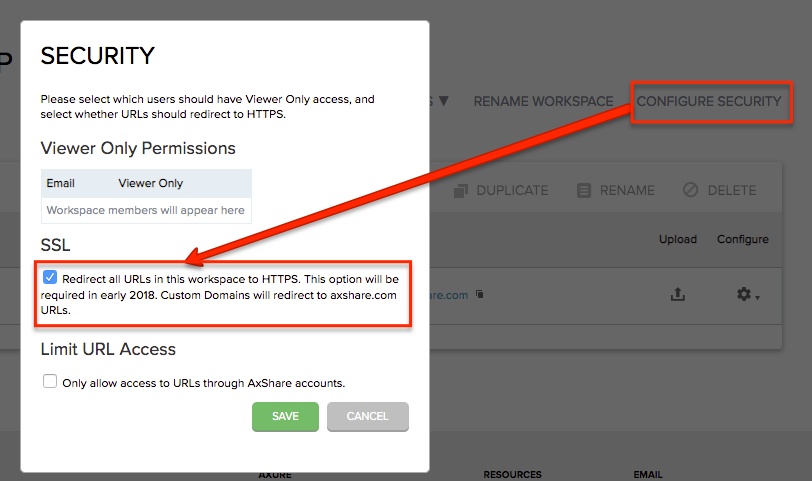
Task: Click the Configure column header
Action: tap(742, 239)
